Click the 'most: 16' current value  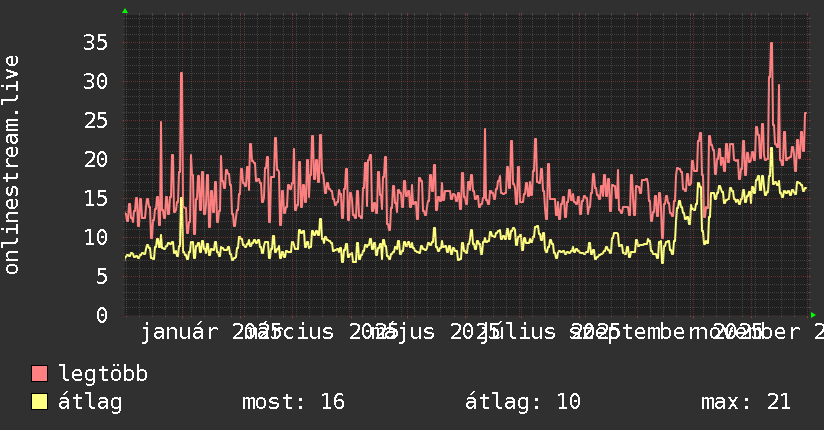tap(293, 402)
